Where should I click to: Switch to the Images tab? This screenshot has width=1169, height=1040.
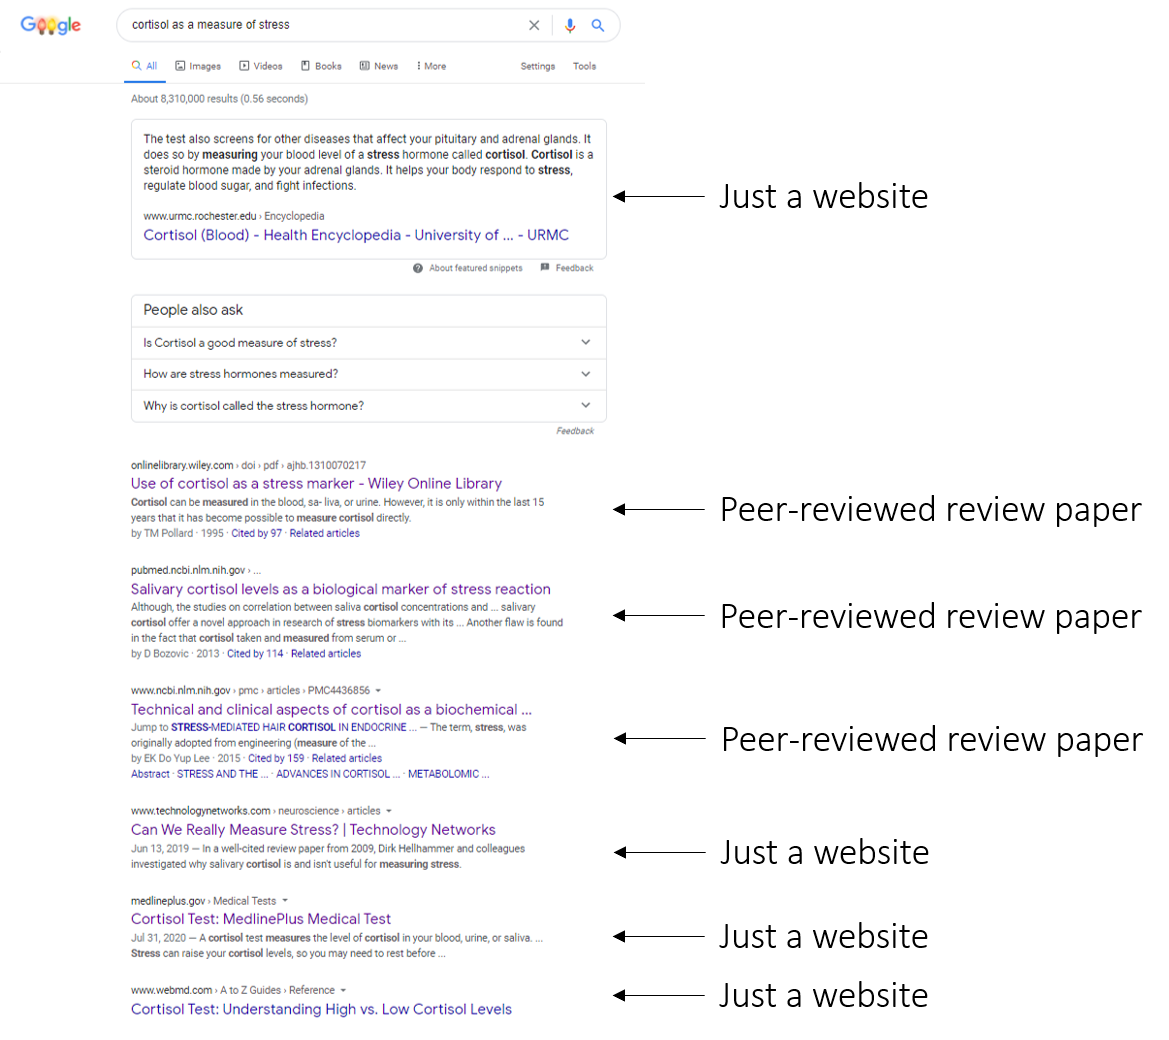[198, 66]
